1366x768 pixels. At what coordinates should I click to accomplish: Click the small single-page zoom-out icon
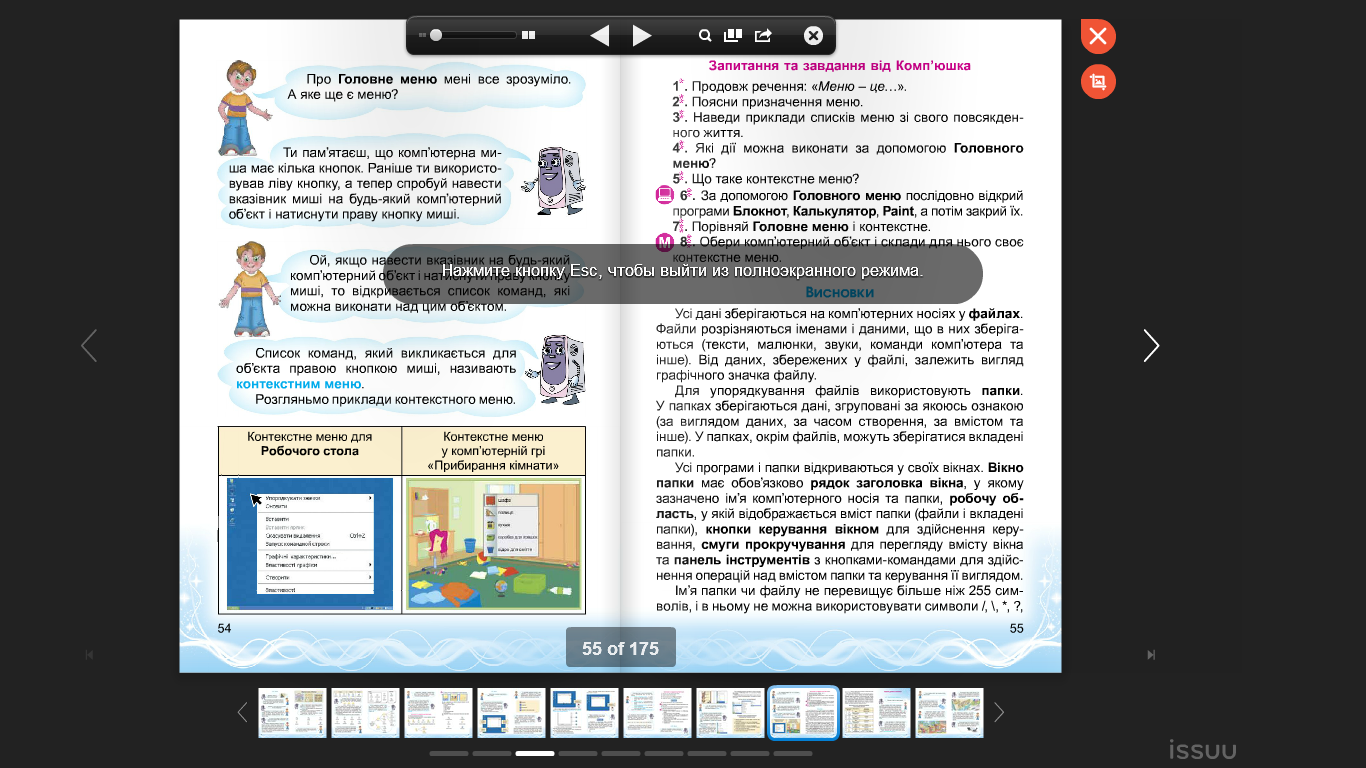[424, 36]
